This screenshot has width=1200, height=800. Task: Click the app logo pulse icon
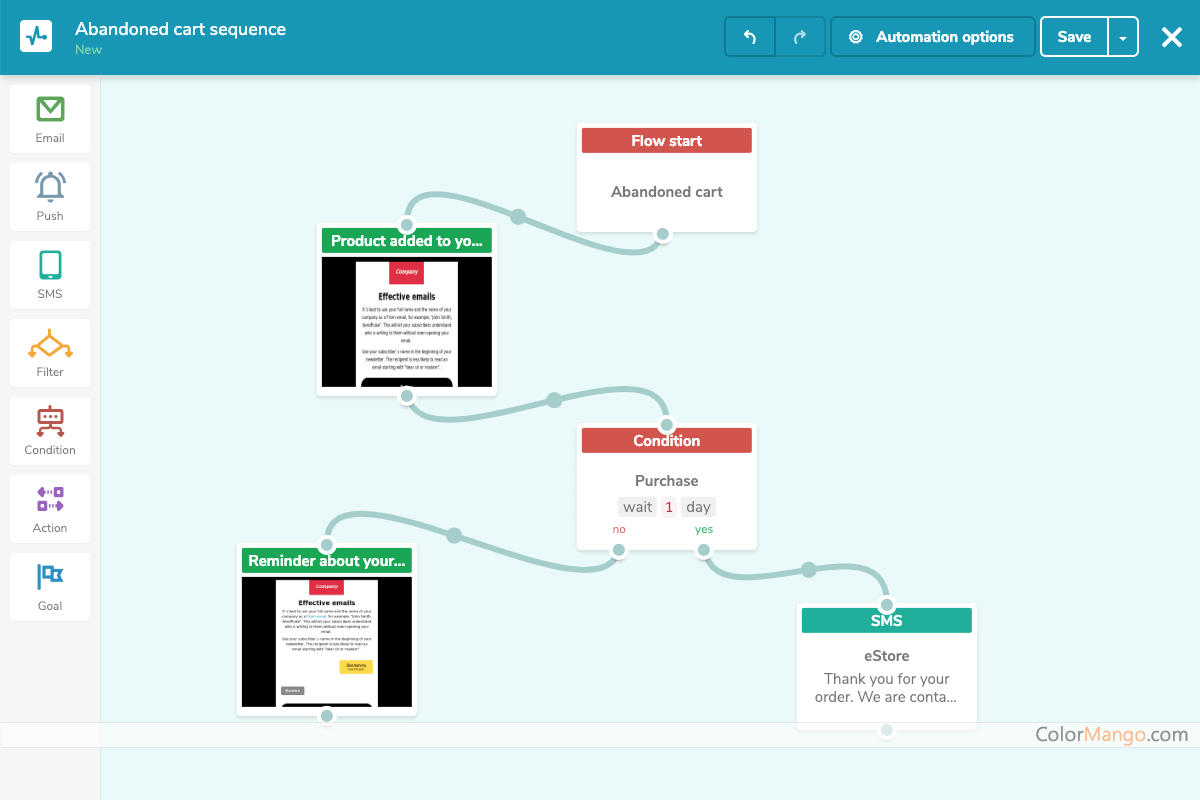[36, 37]
